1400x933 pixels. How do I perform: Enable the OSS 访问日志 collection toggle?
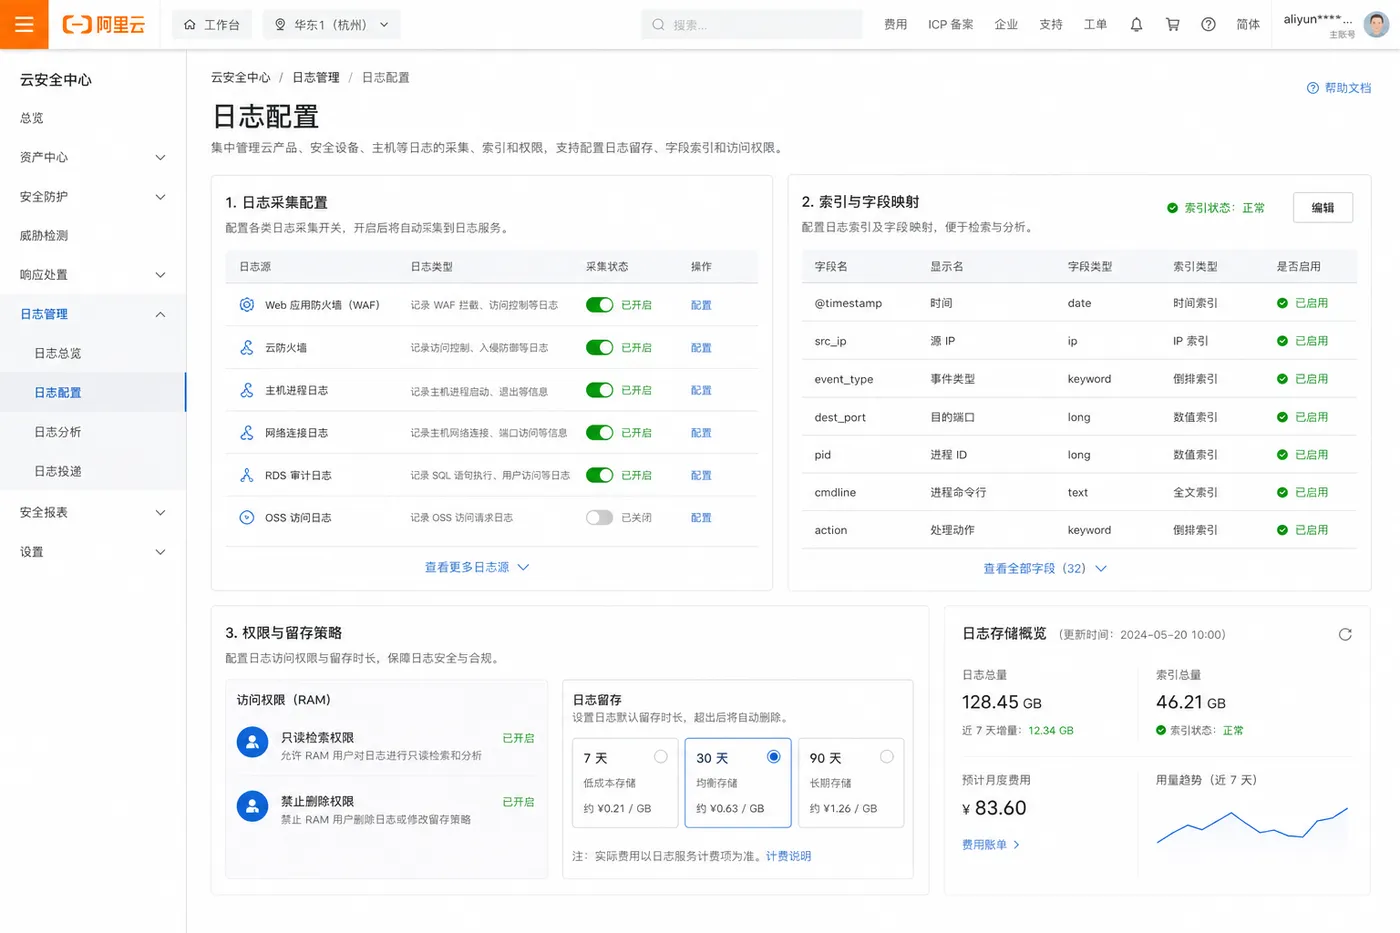click(599, 518)
